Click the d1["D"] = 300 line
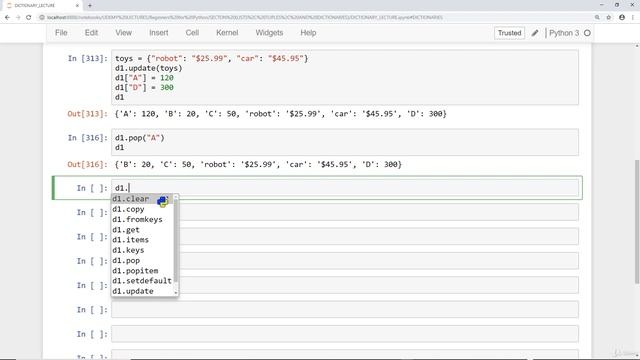 [144, 87]
